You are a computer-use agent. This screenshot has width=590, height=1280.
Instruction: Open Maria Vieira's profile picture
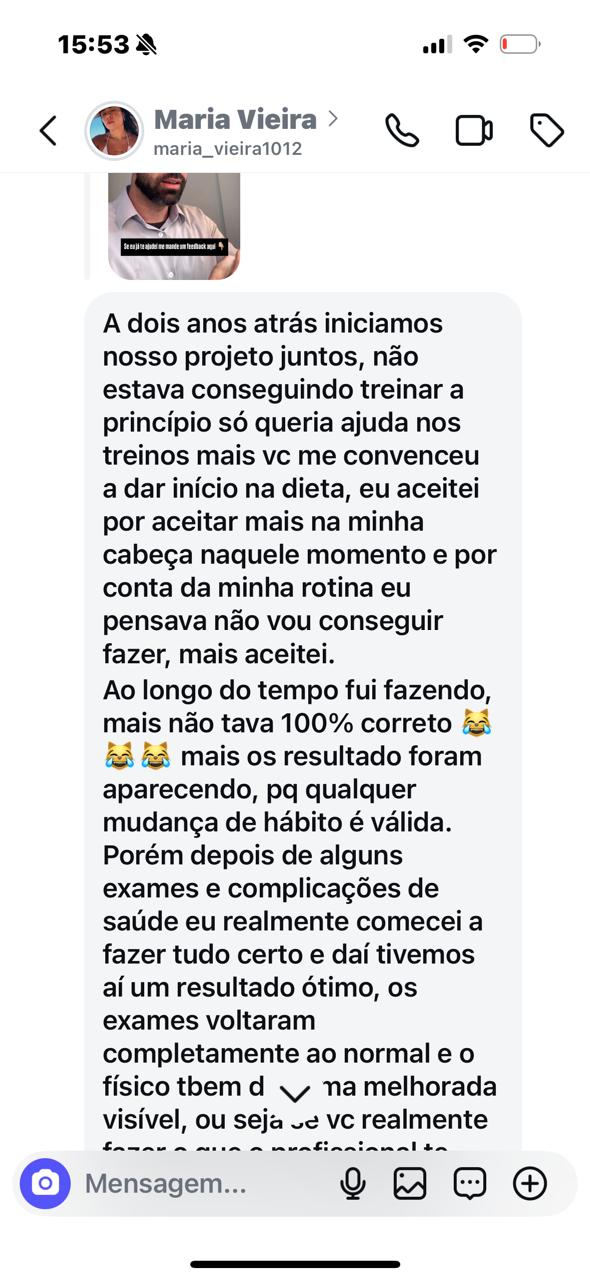(114, 131)
